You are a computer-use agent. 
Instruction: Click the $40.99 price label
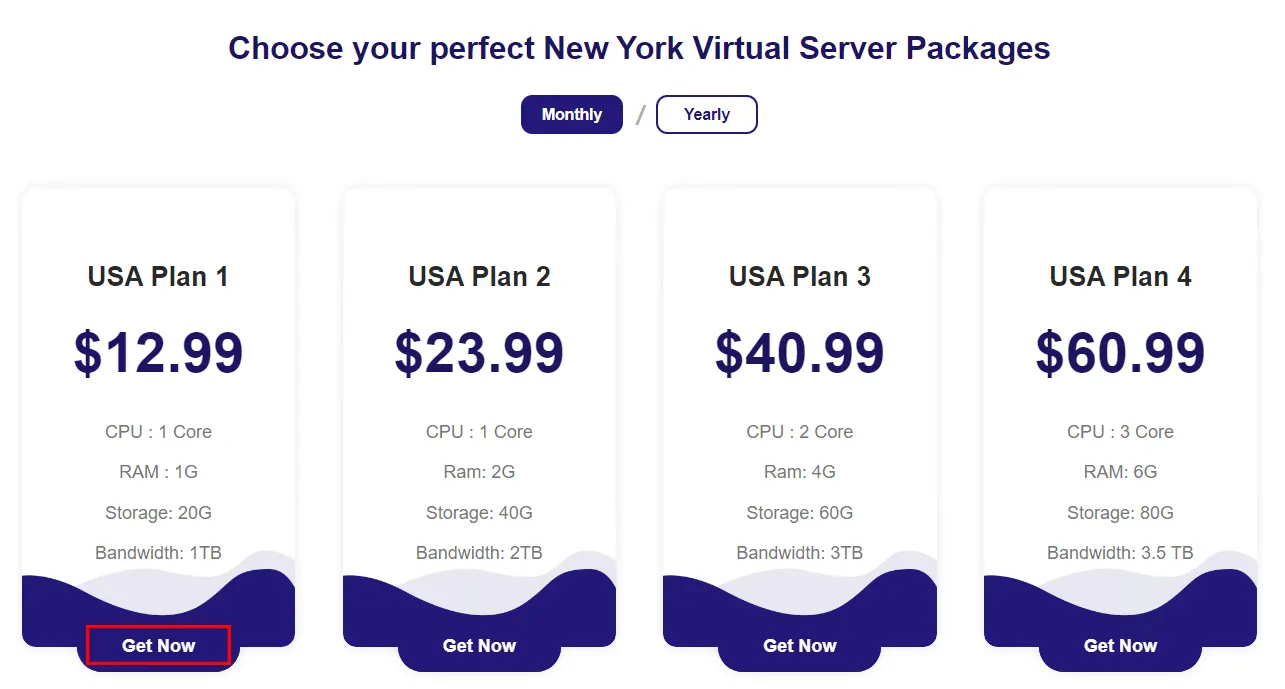pos(799,352)
